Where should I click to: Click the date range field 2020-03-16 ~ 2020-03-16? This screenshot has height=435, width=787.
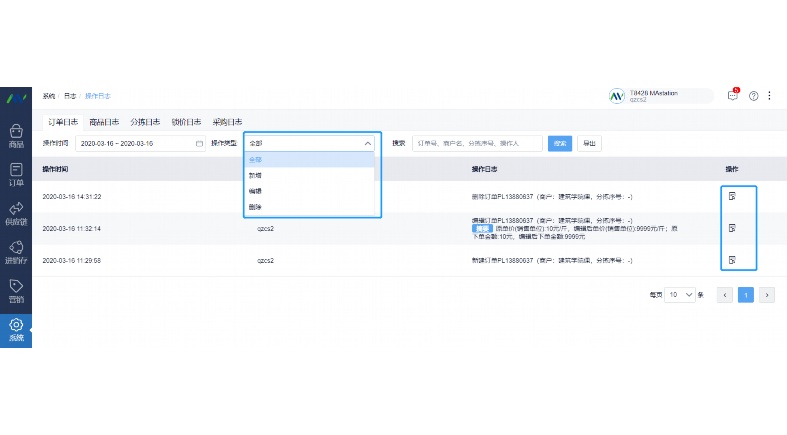[x=140, y=143]
